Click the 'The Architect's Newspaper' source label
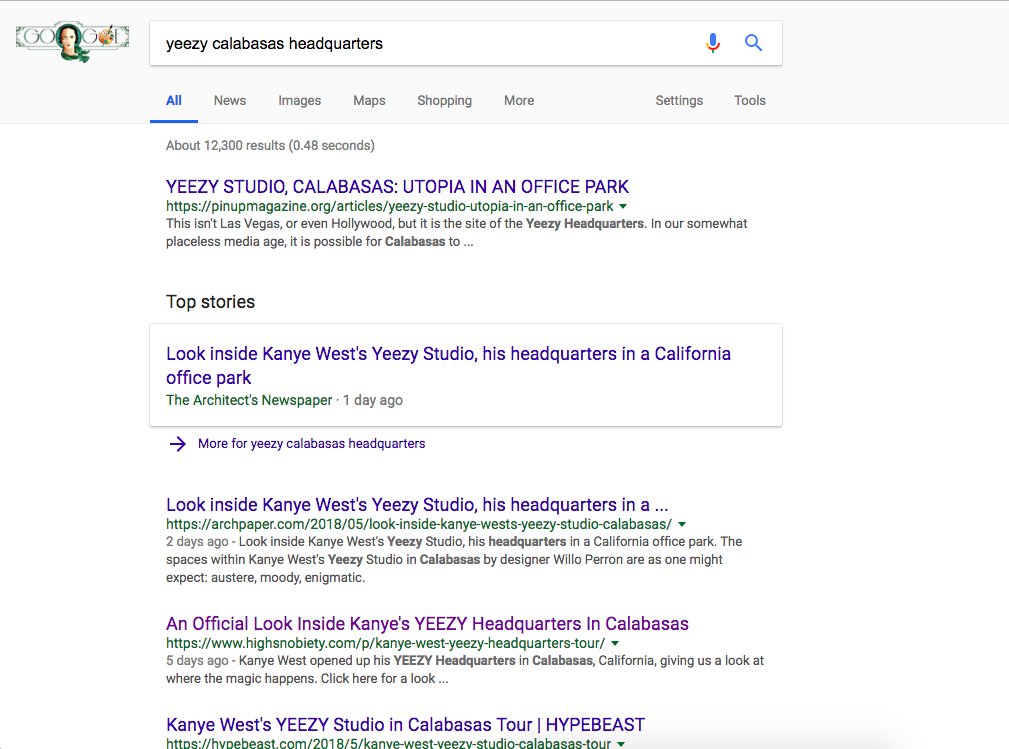The width and height of the screenshot is (1009, 749). (x=249, y=400)
